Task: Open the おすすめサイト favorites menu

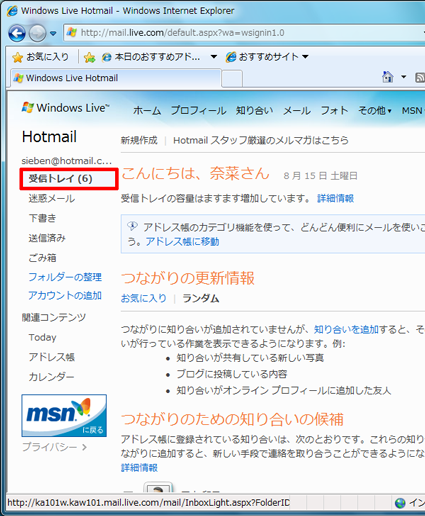Action: (267, 57)
